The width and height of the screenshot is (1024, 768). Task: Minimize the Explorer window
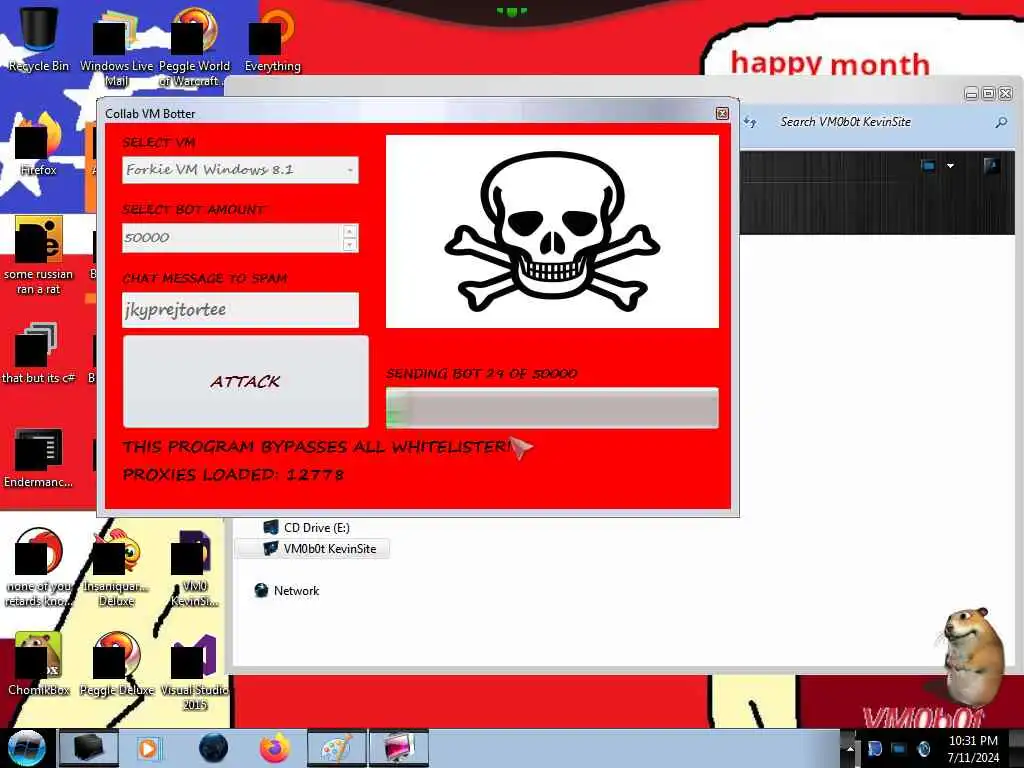tap(971, 94)
